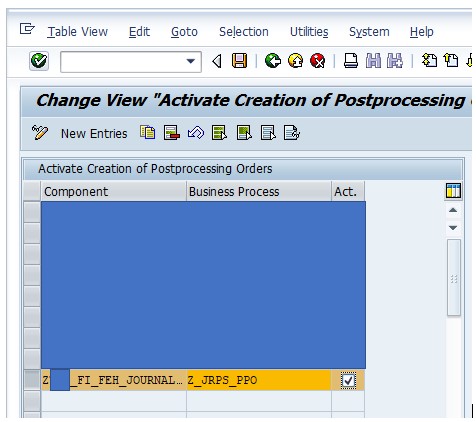Click the Copy As icon
This screenshot has height=422, width=476.
point(147,133)
